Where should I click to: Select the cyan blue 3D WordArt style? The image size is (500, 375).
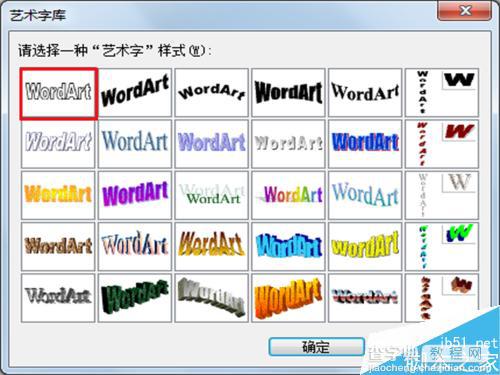click(288, 247)
